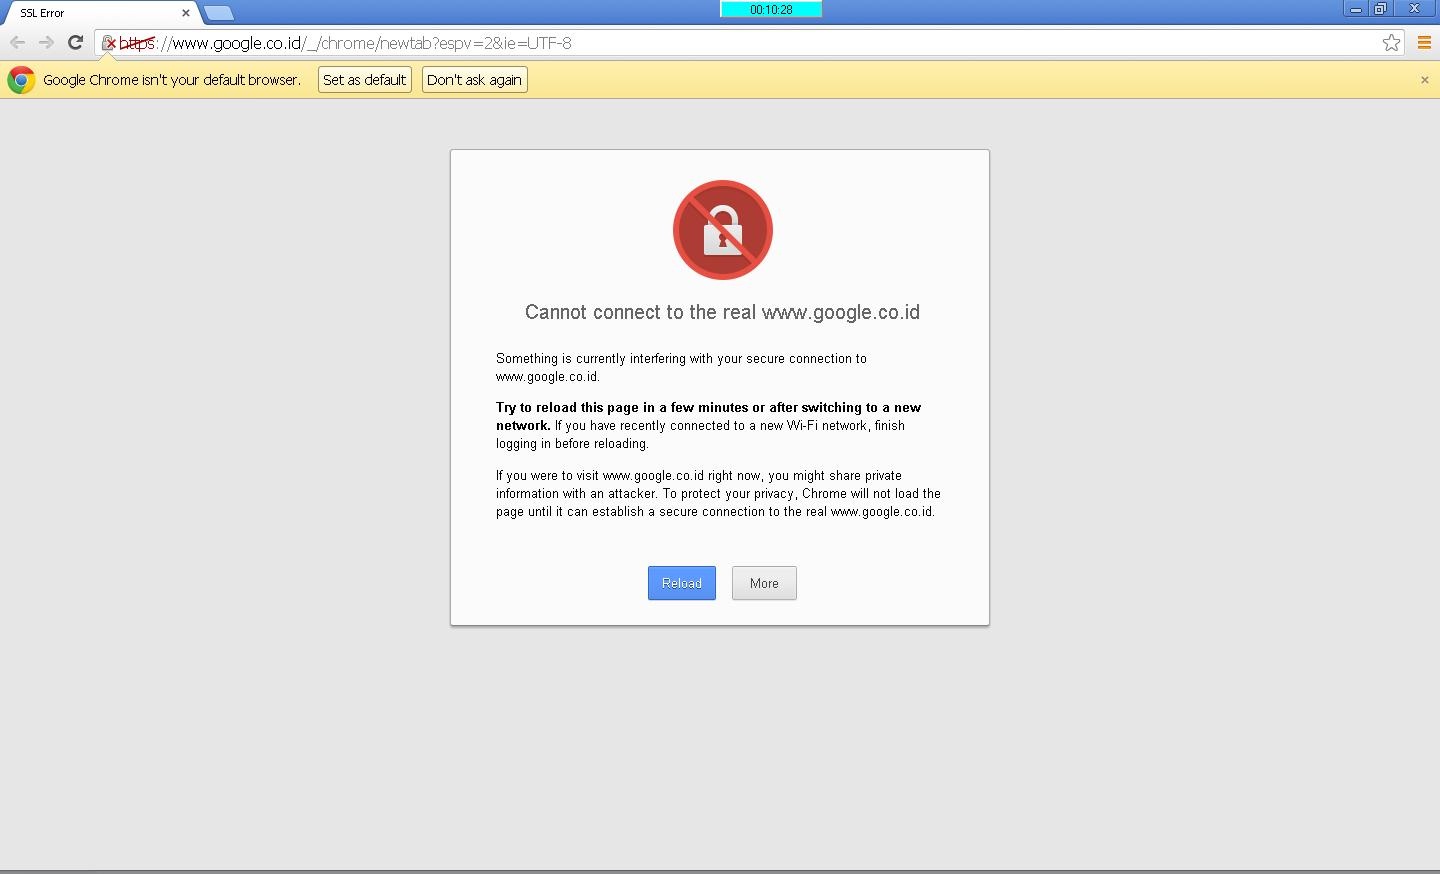Click the Chrome logo in the infobar
Screen dimensions: 1440x874
[21, 79]
